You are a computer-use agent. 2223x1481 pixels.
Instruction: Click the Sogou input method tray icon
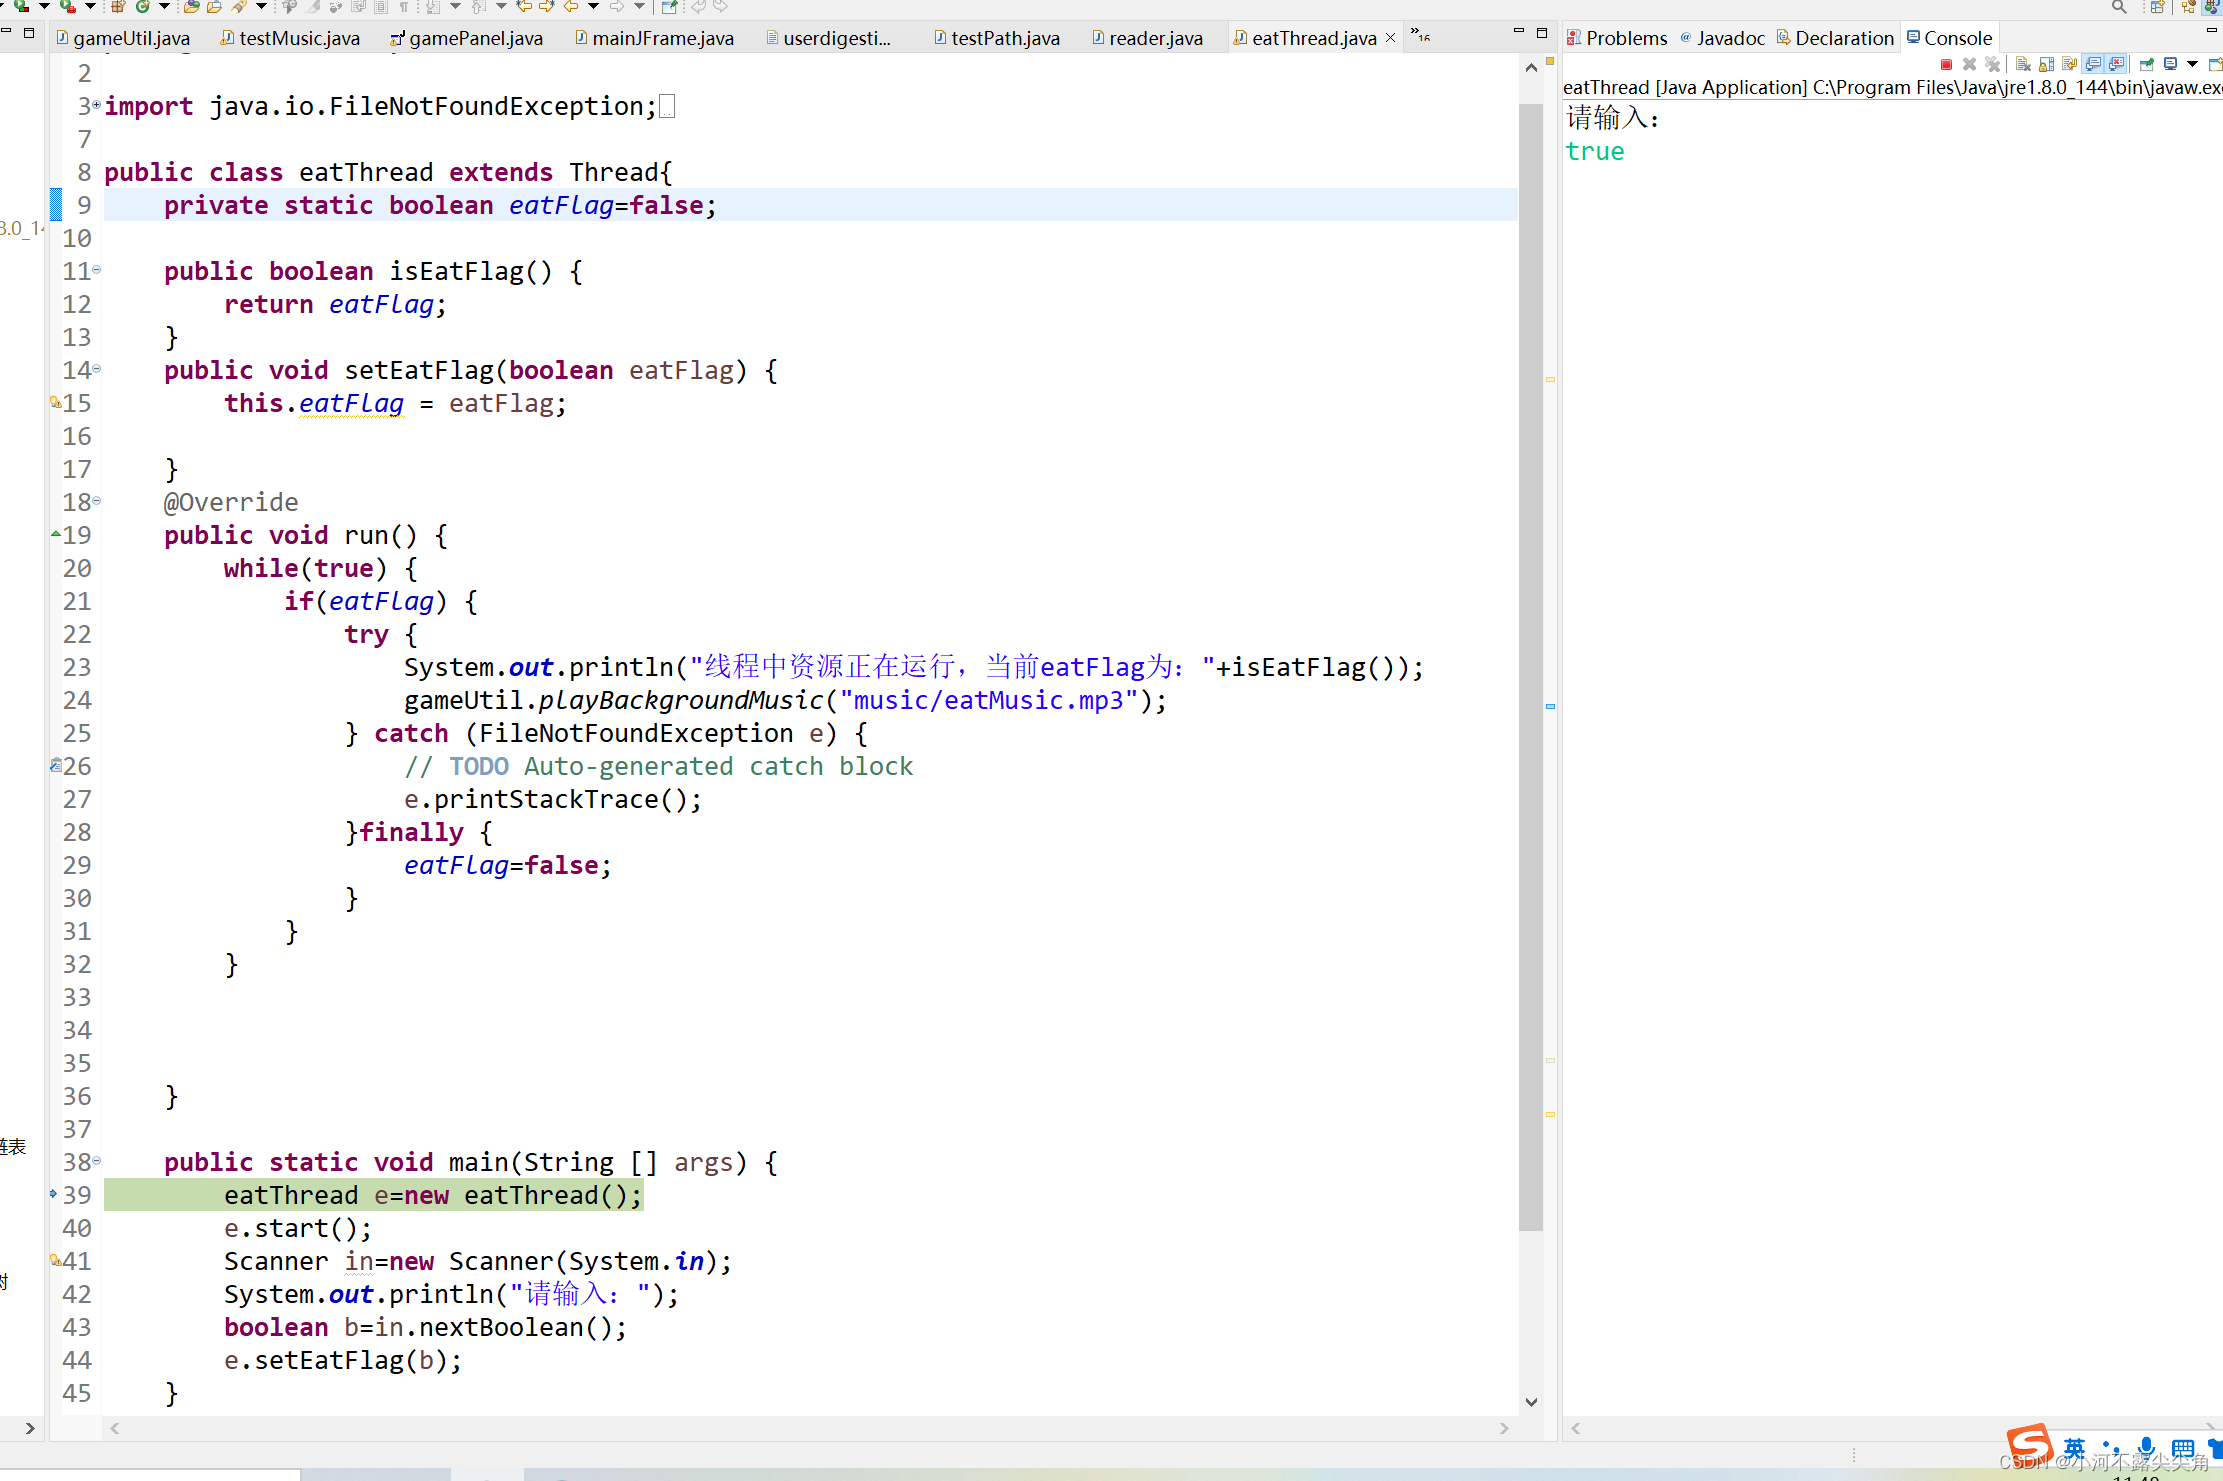(x=2029, y=1443)
